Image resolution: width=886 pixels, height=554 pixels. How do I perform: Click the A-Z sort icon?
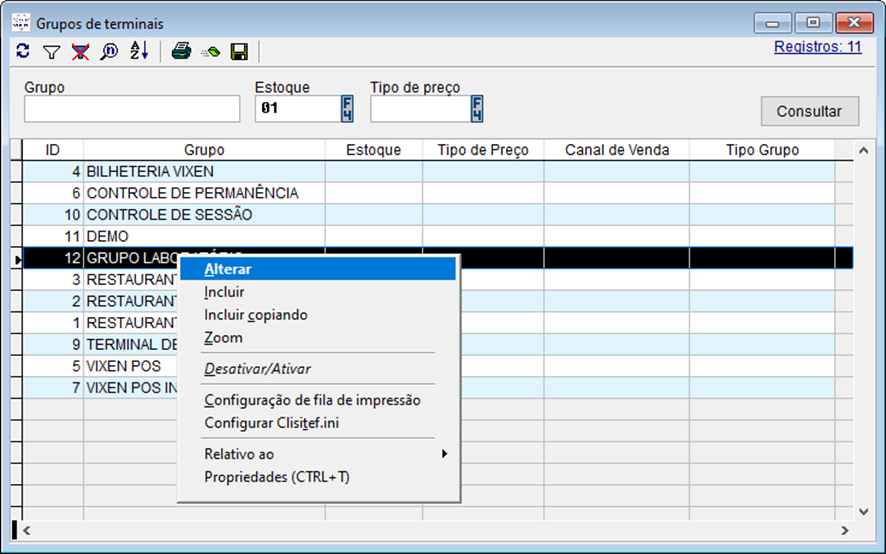(x=138, y=51)
